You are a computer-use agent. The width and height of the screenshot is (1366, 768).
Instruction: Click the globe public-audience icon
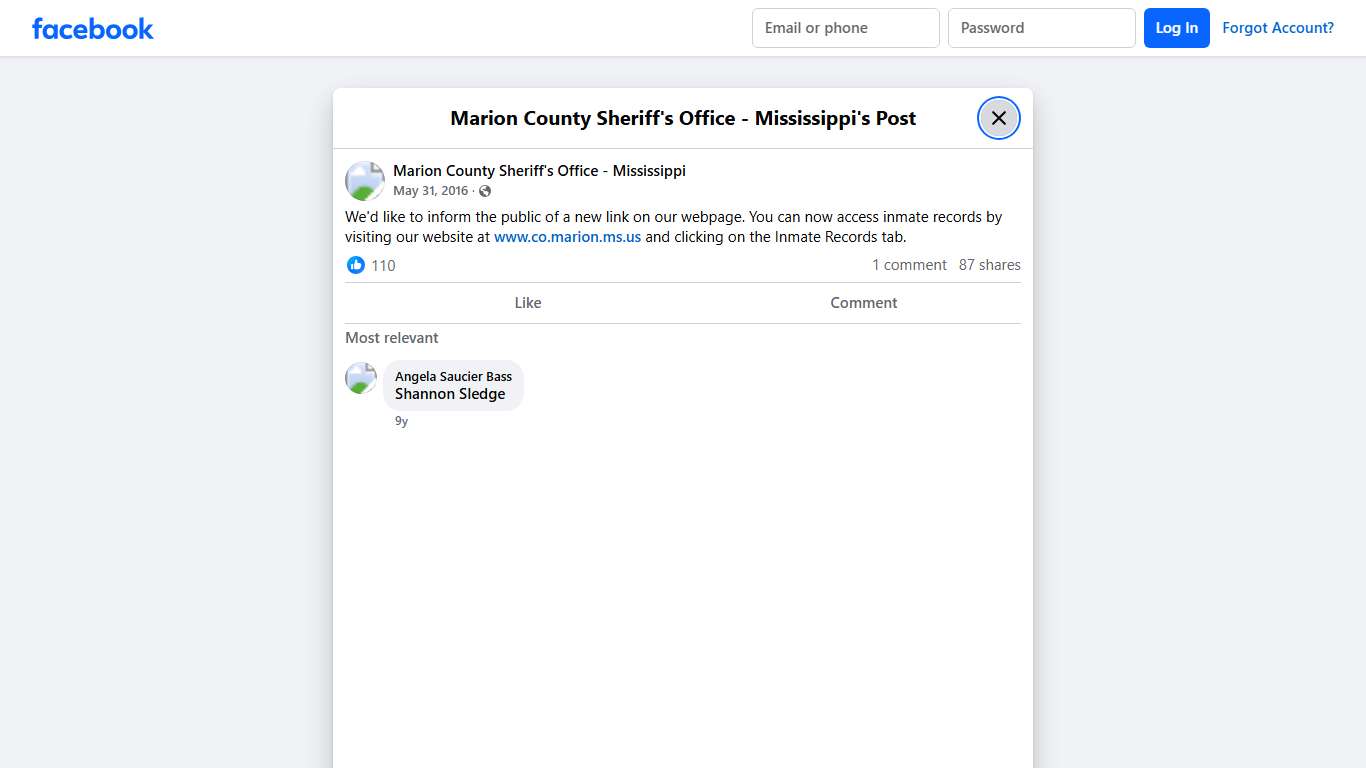coord(485,191)
